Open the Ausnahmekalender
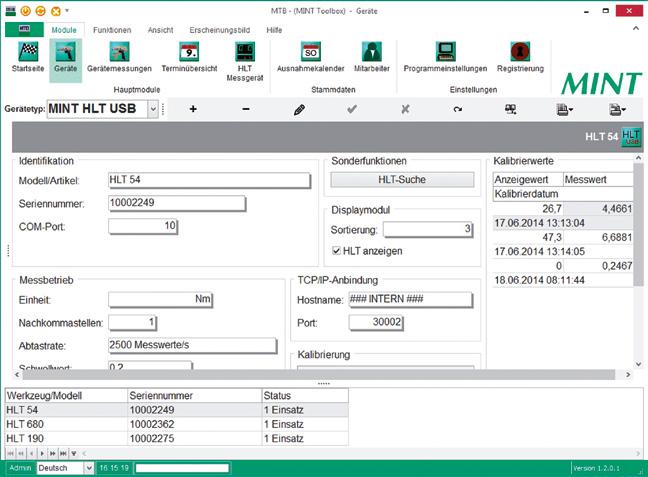Viewport: 648px width, 477px height. coord(310,58)
